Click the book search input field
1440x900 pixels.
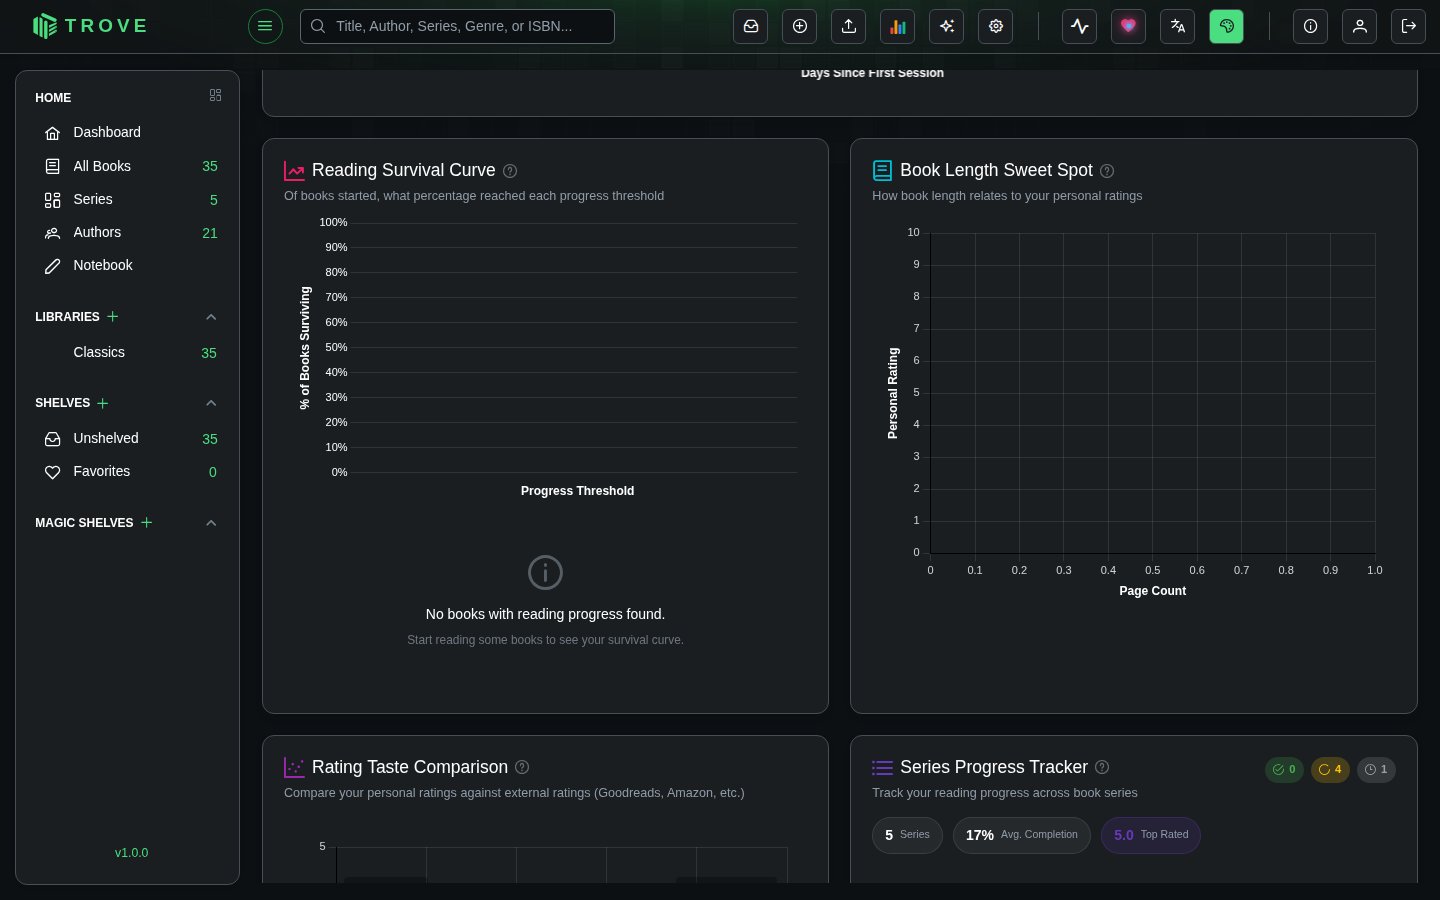click(457, 26)
